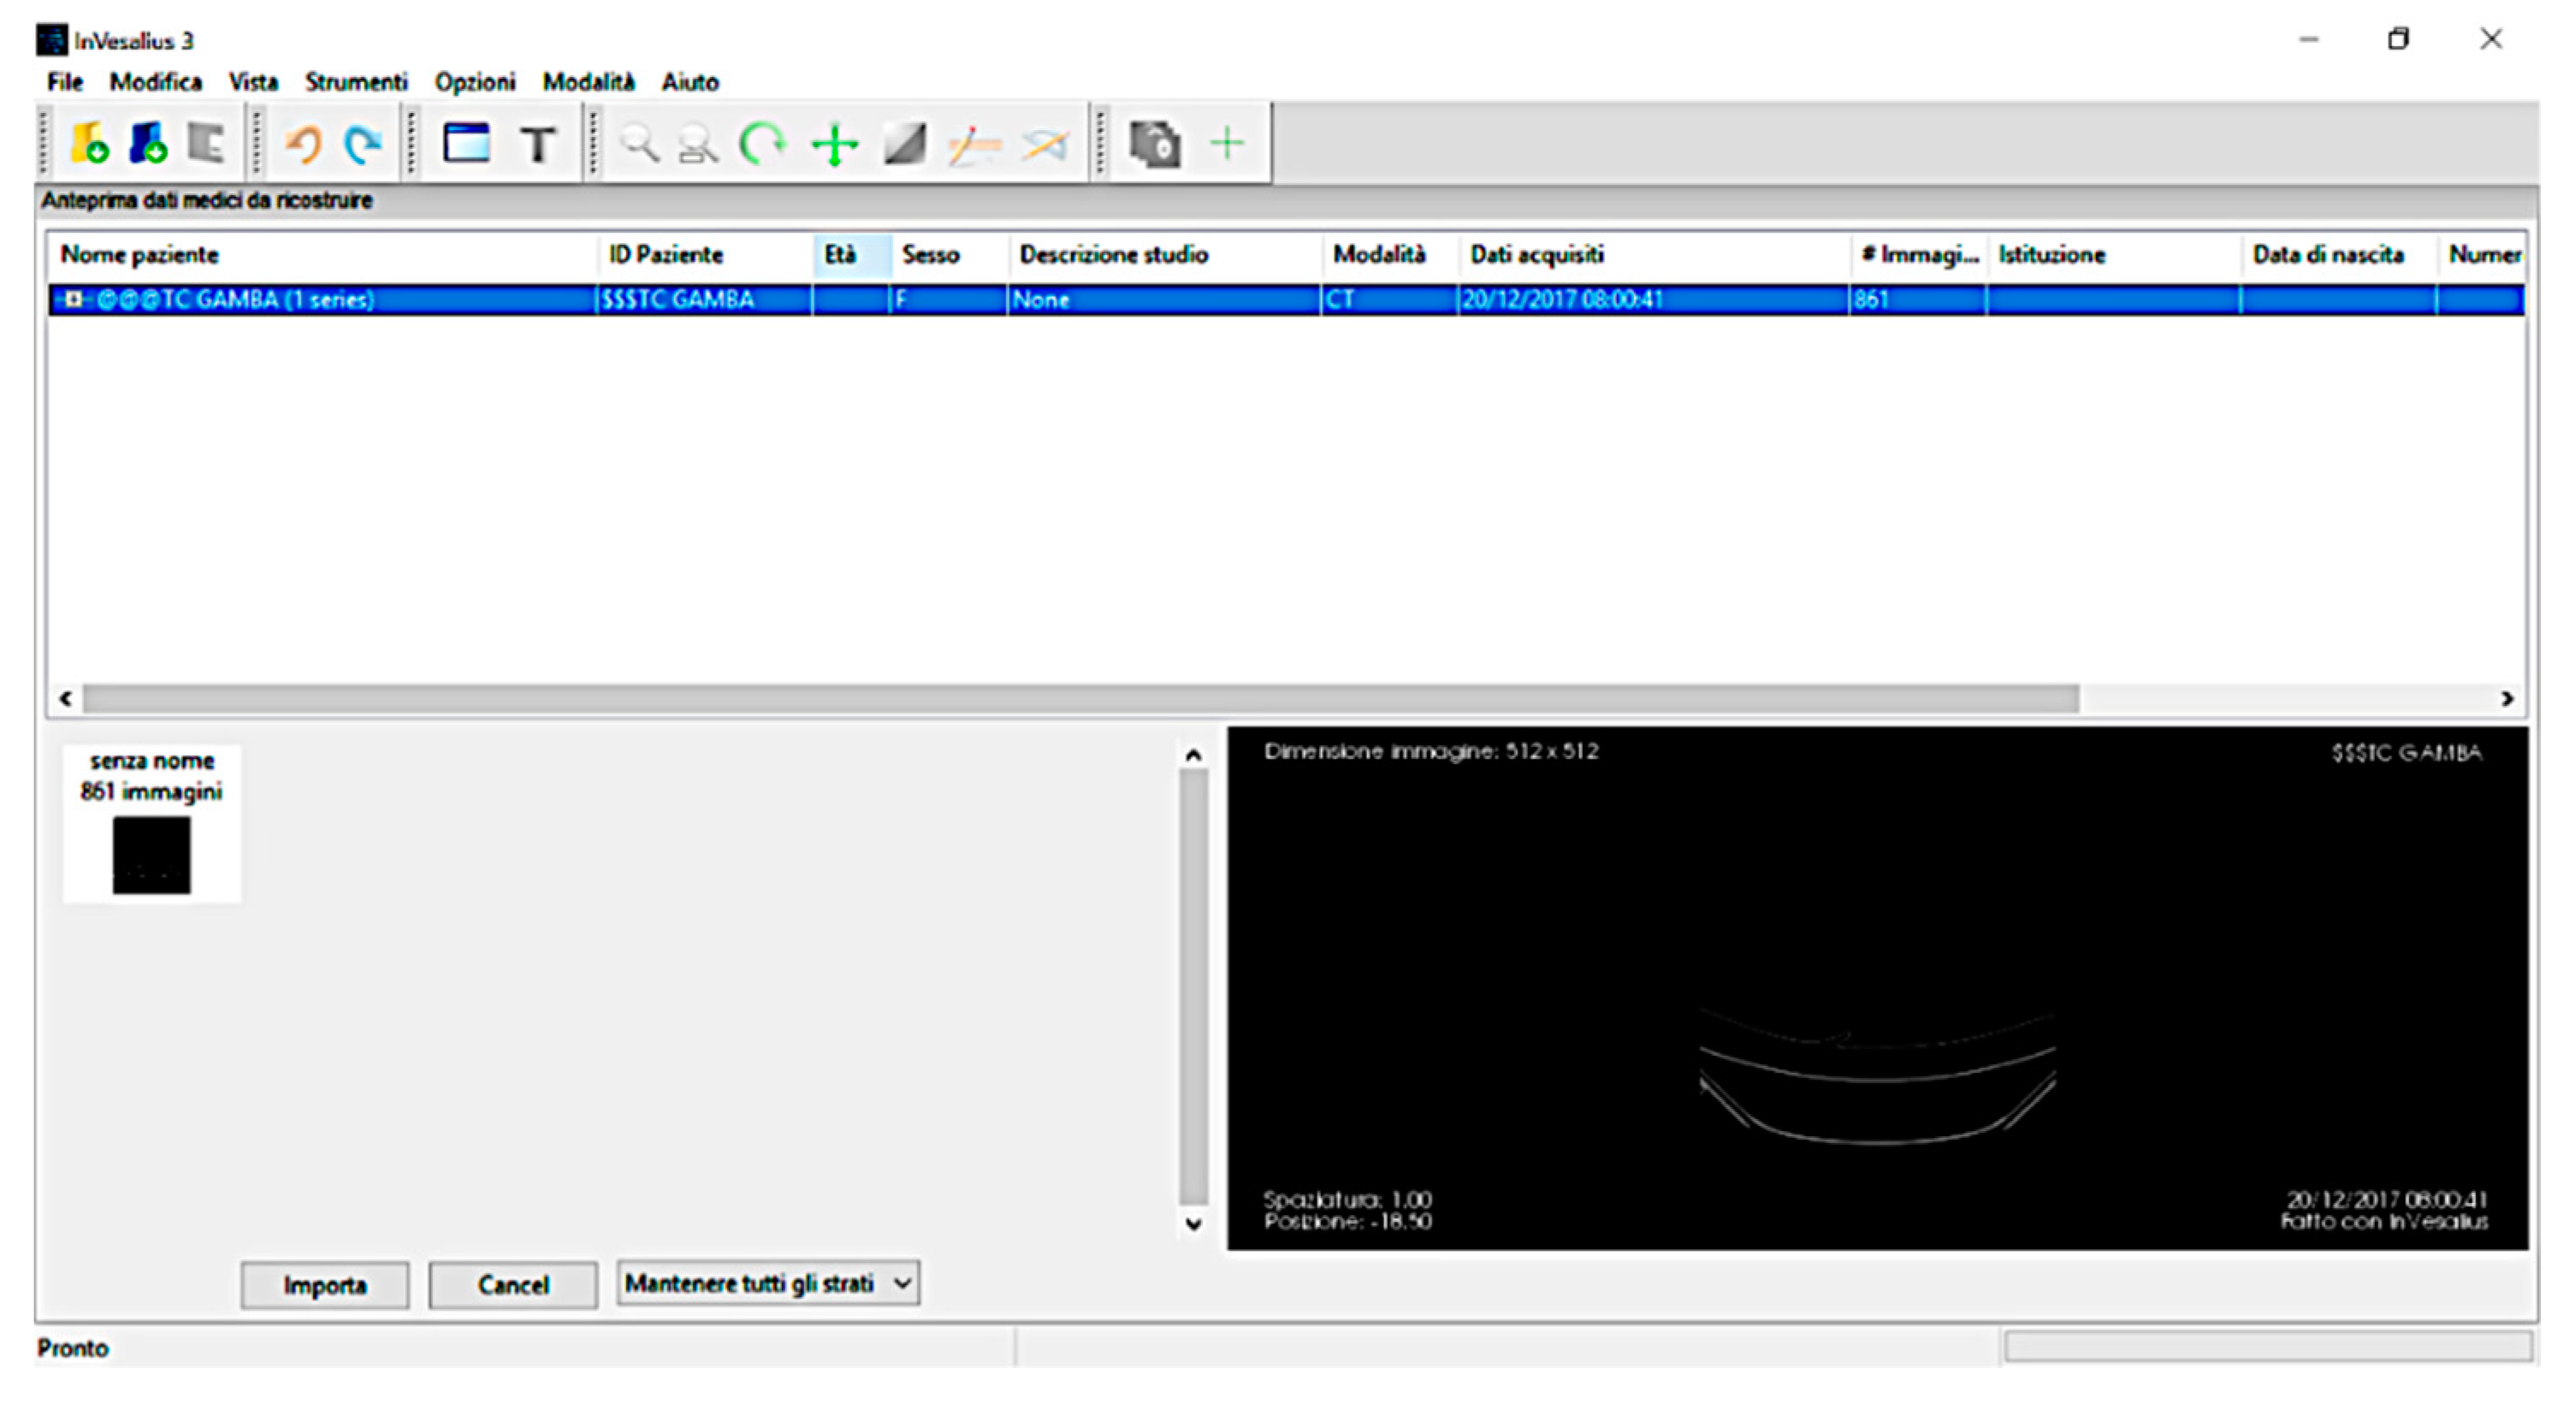
Task: Click the Importa button
Action: pyautogui.click(x=325, y=1285)
